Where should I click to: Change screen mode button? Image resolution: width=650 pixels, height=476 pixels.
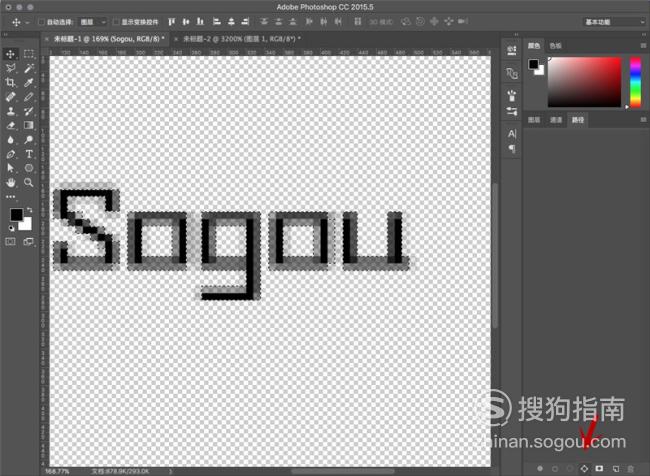[x=29, y=242]
